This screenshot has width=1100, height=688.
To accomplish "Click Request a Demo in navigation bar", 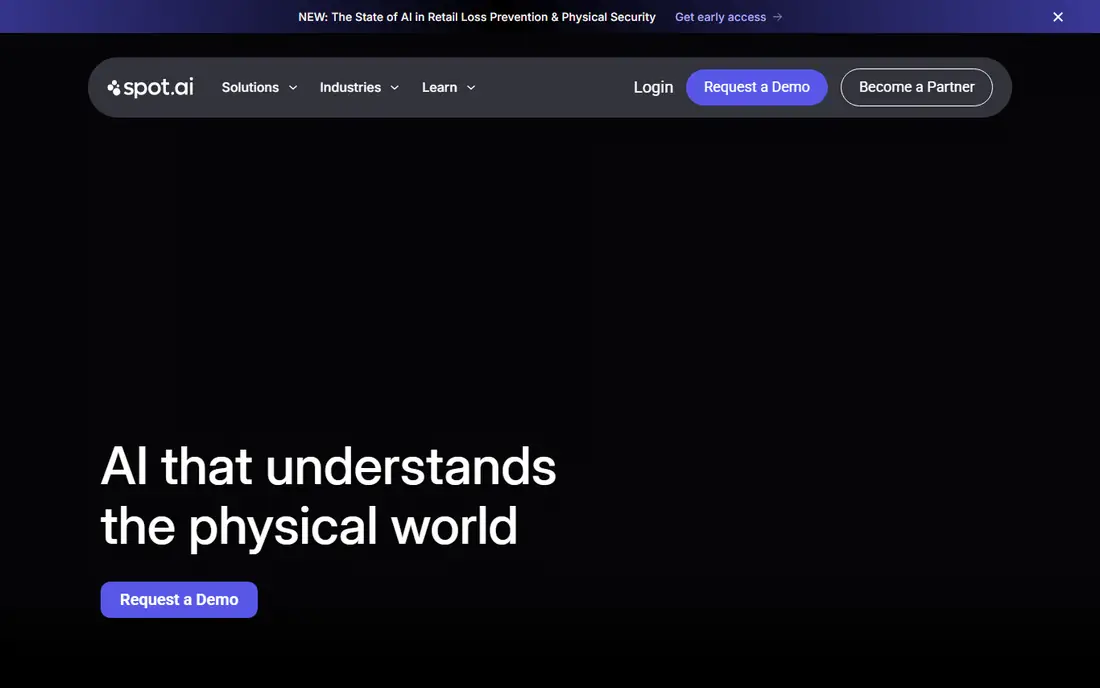I will tap(756, 87).
